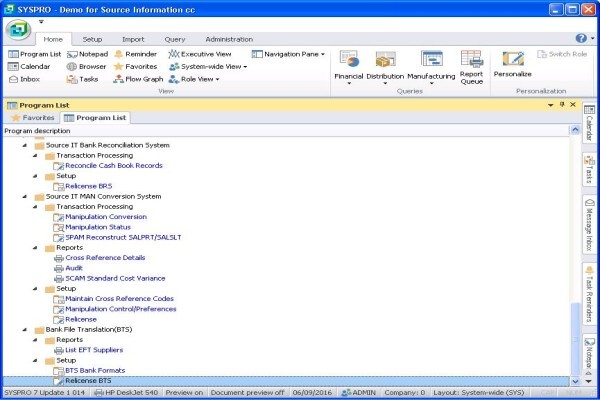600x400 pixels.
Task: Open the System-wide View dropdown
Action: (208, 67)
